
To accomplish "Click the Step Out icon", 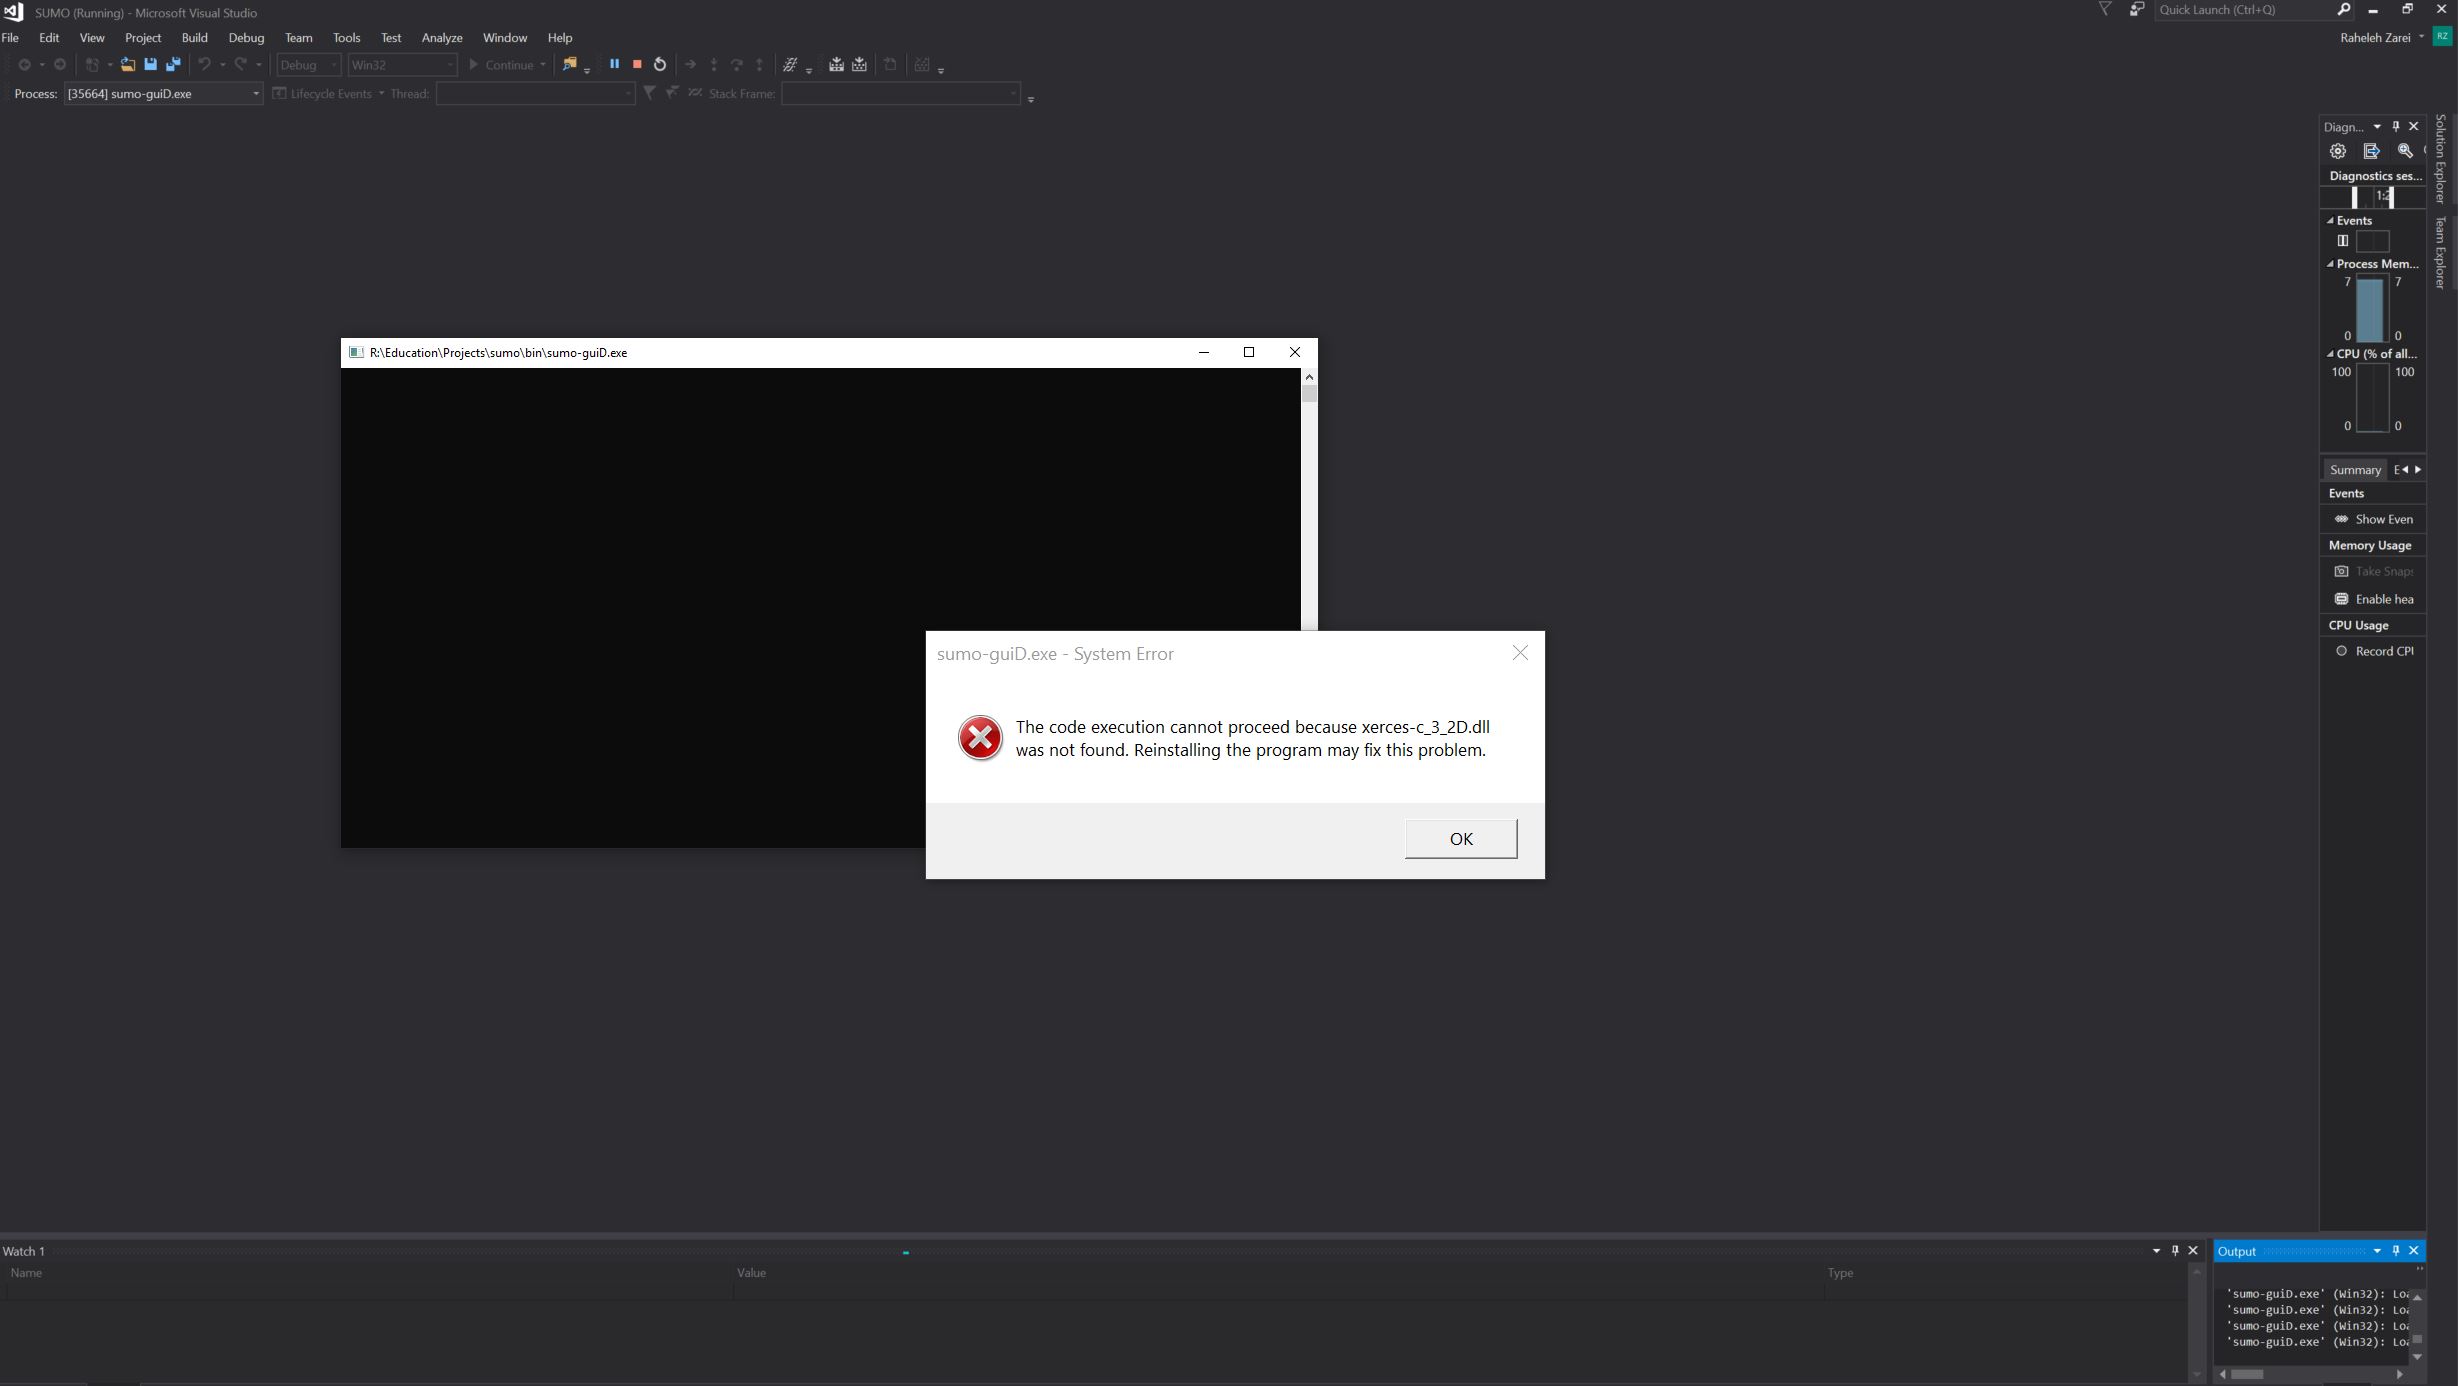I will 760,64.
